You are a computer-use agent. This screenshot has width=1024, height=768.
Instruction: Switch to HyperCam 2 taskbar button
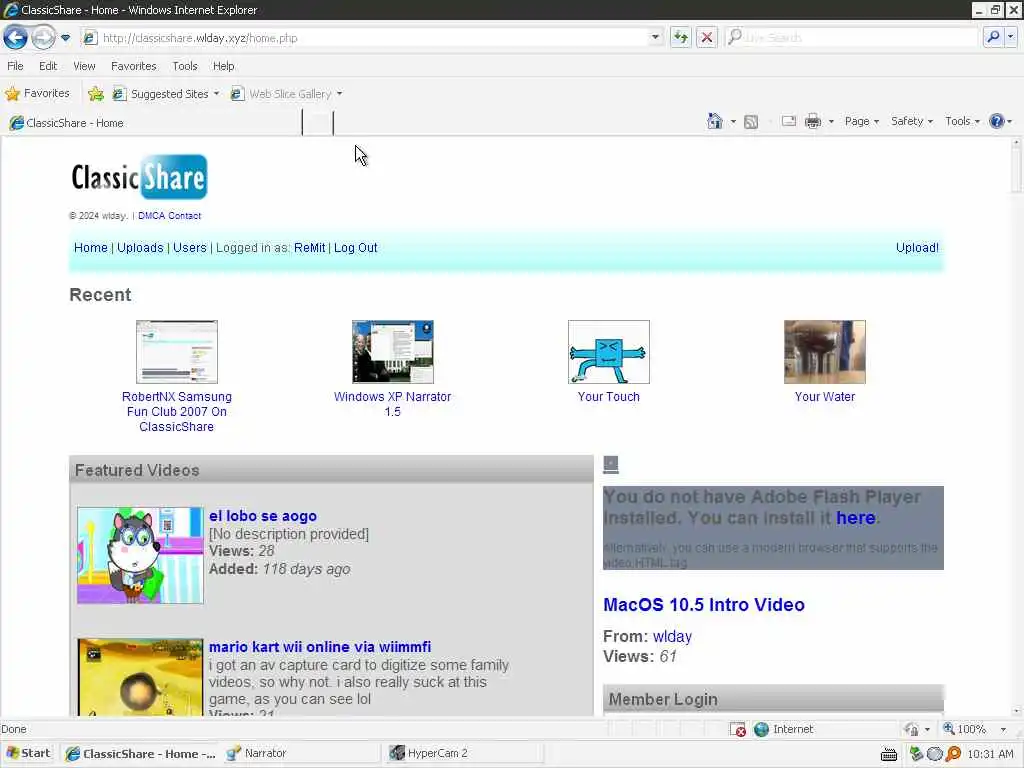464,753
